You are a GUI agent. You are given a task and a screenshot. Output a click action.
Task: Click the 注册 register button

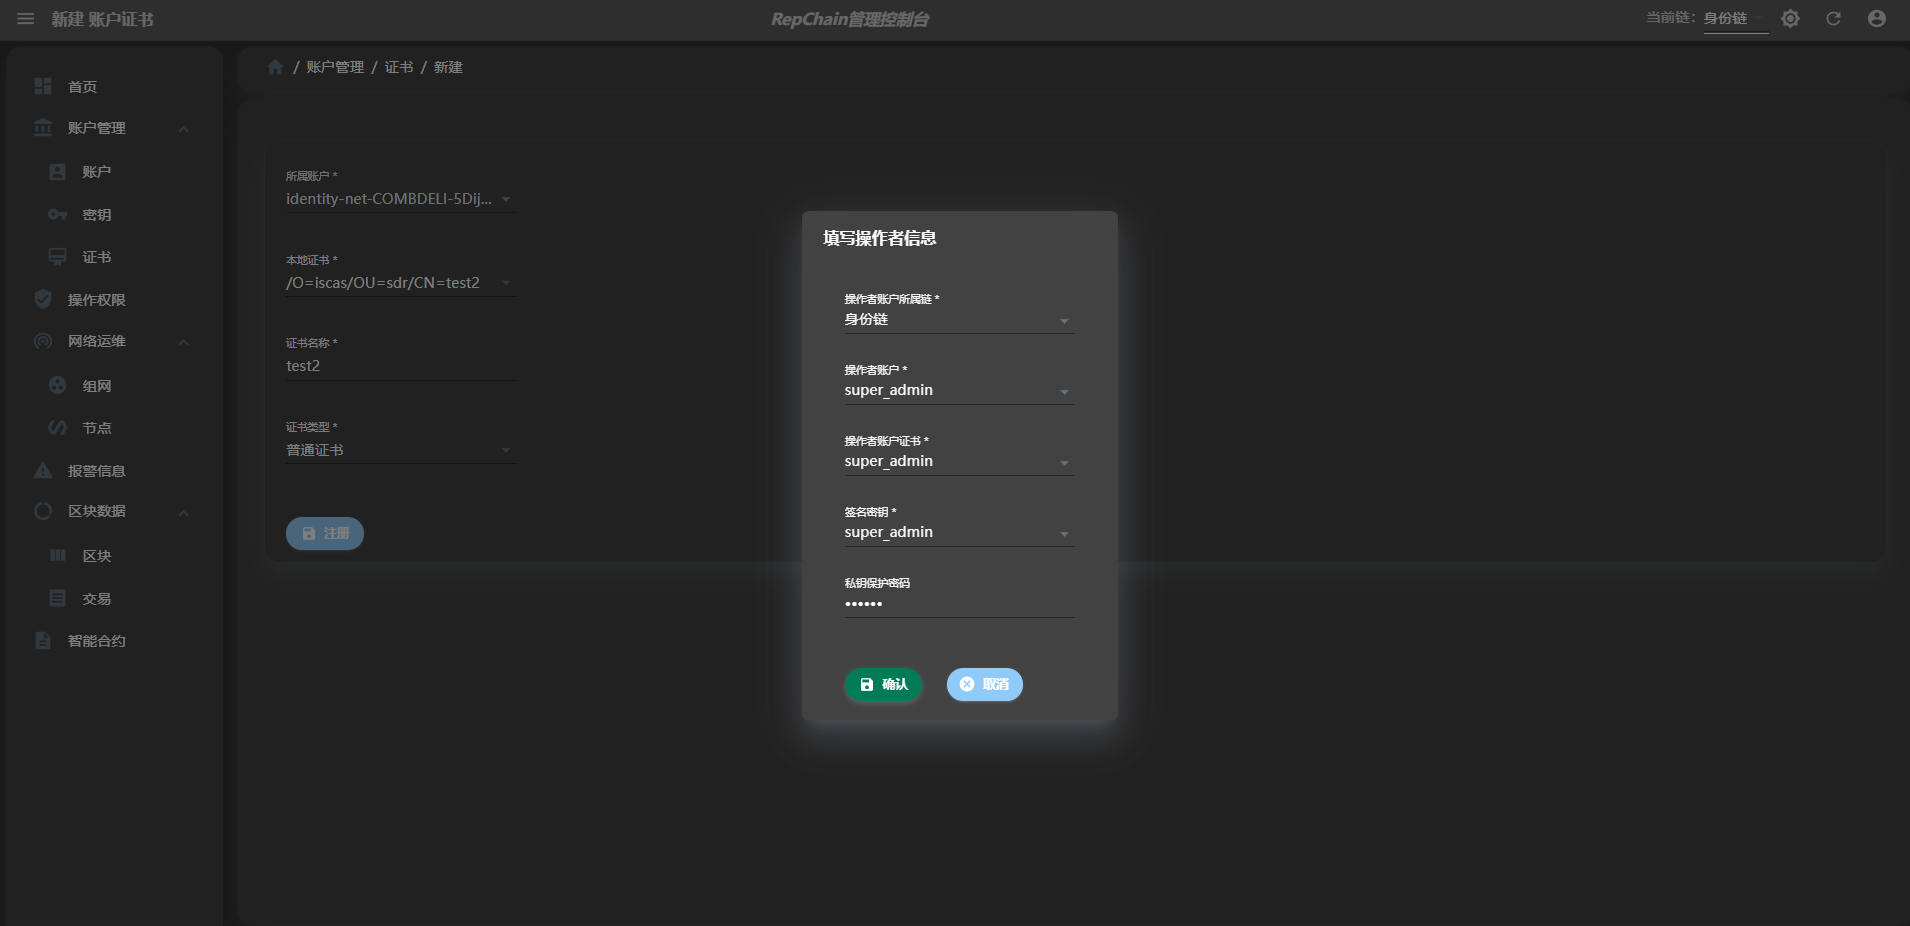point(325,533)
